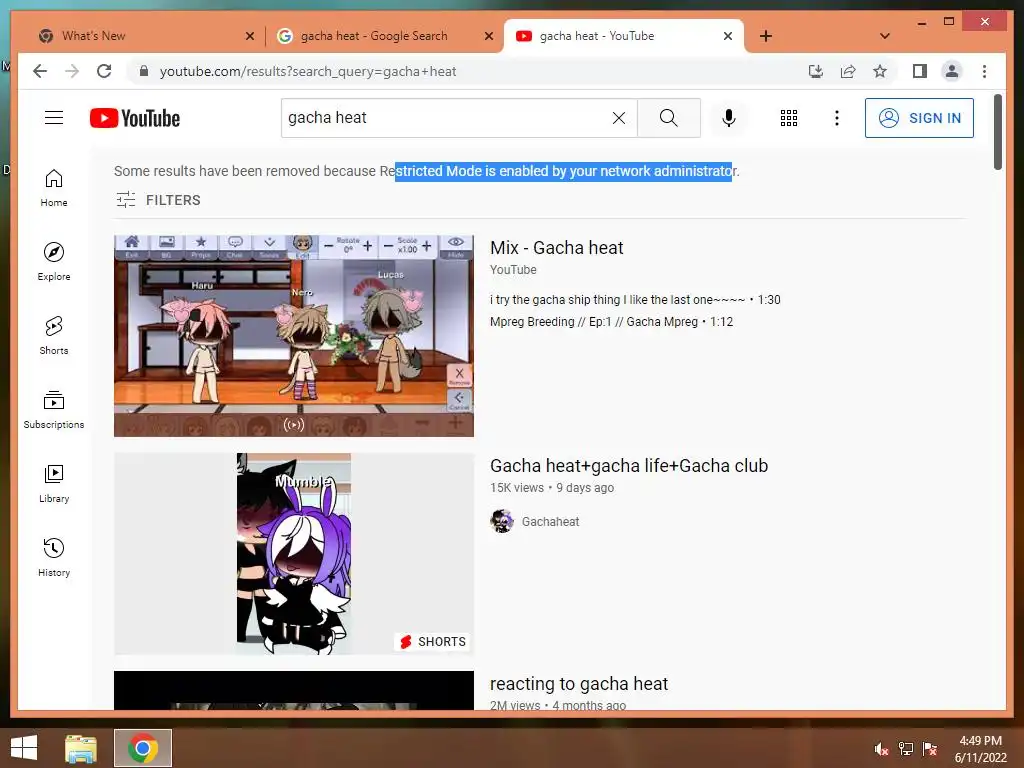Viewport: 1024px width, 768px height.
Task: Close the What's New tab
Action: pos(249,36)
